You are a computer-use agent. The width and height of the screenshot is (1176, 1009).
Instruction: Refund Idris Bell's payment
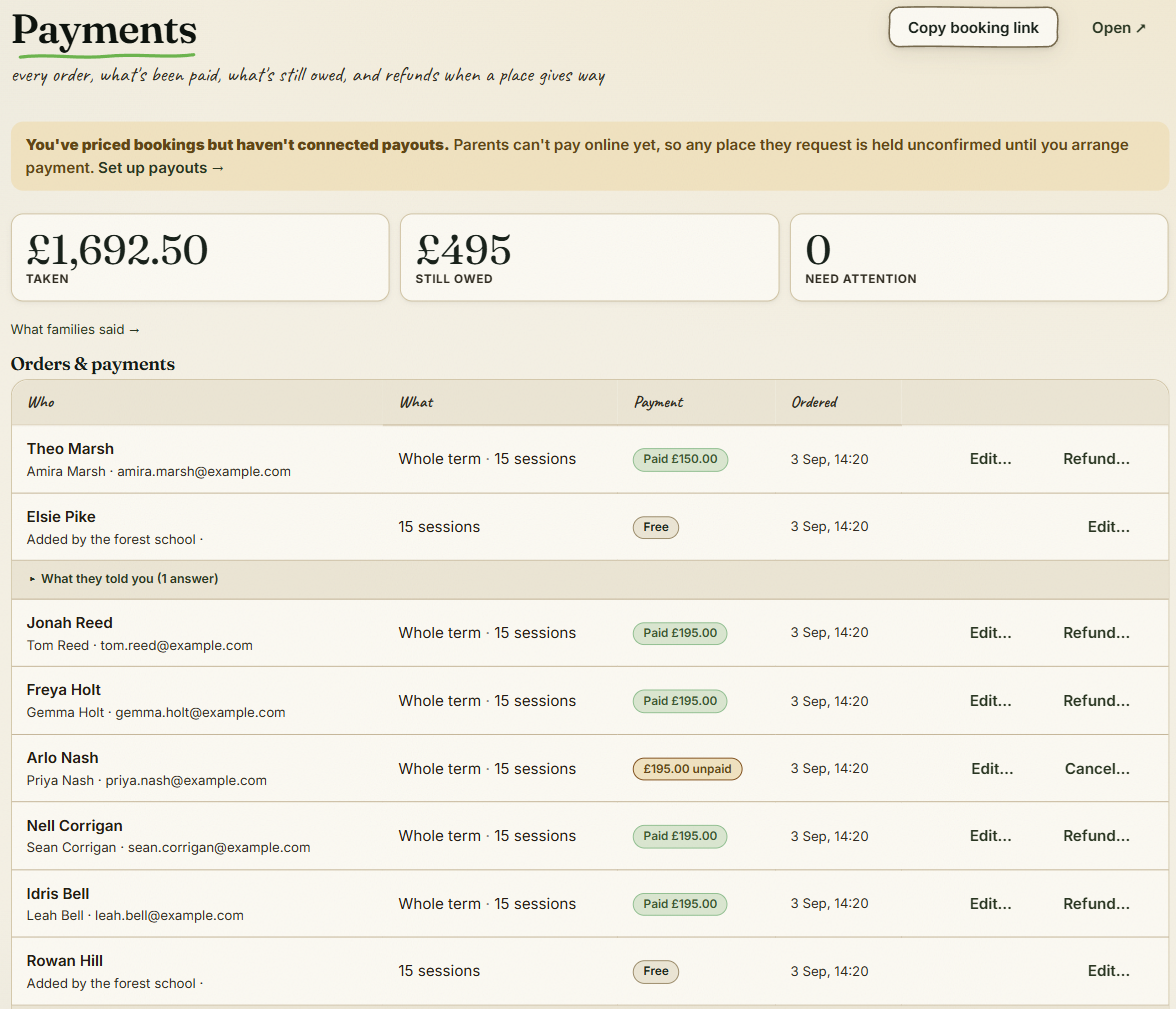click(1096, 904)
